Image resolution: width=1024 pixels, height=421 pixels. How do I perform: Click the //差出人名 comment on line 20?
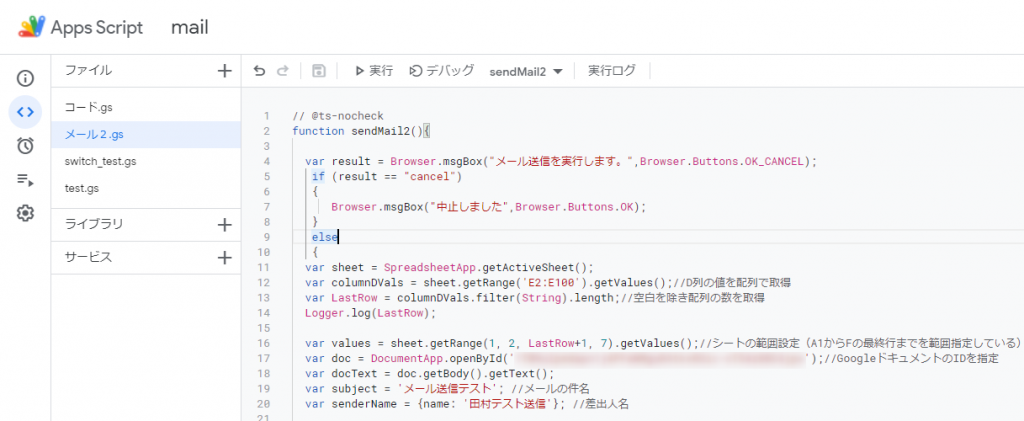[x=600, y=404]
